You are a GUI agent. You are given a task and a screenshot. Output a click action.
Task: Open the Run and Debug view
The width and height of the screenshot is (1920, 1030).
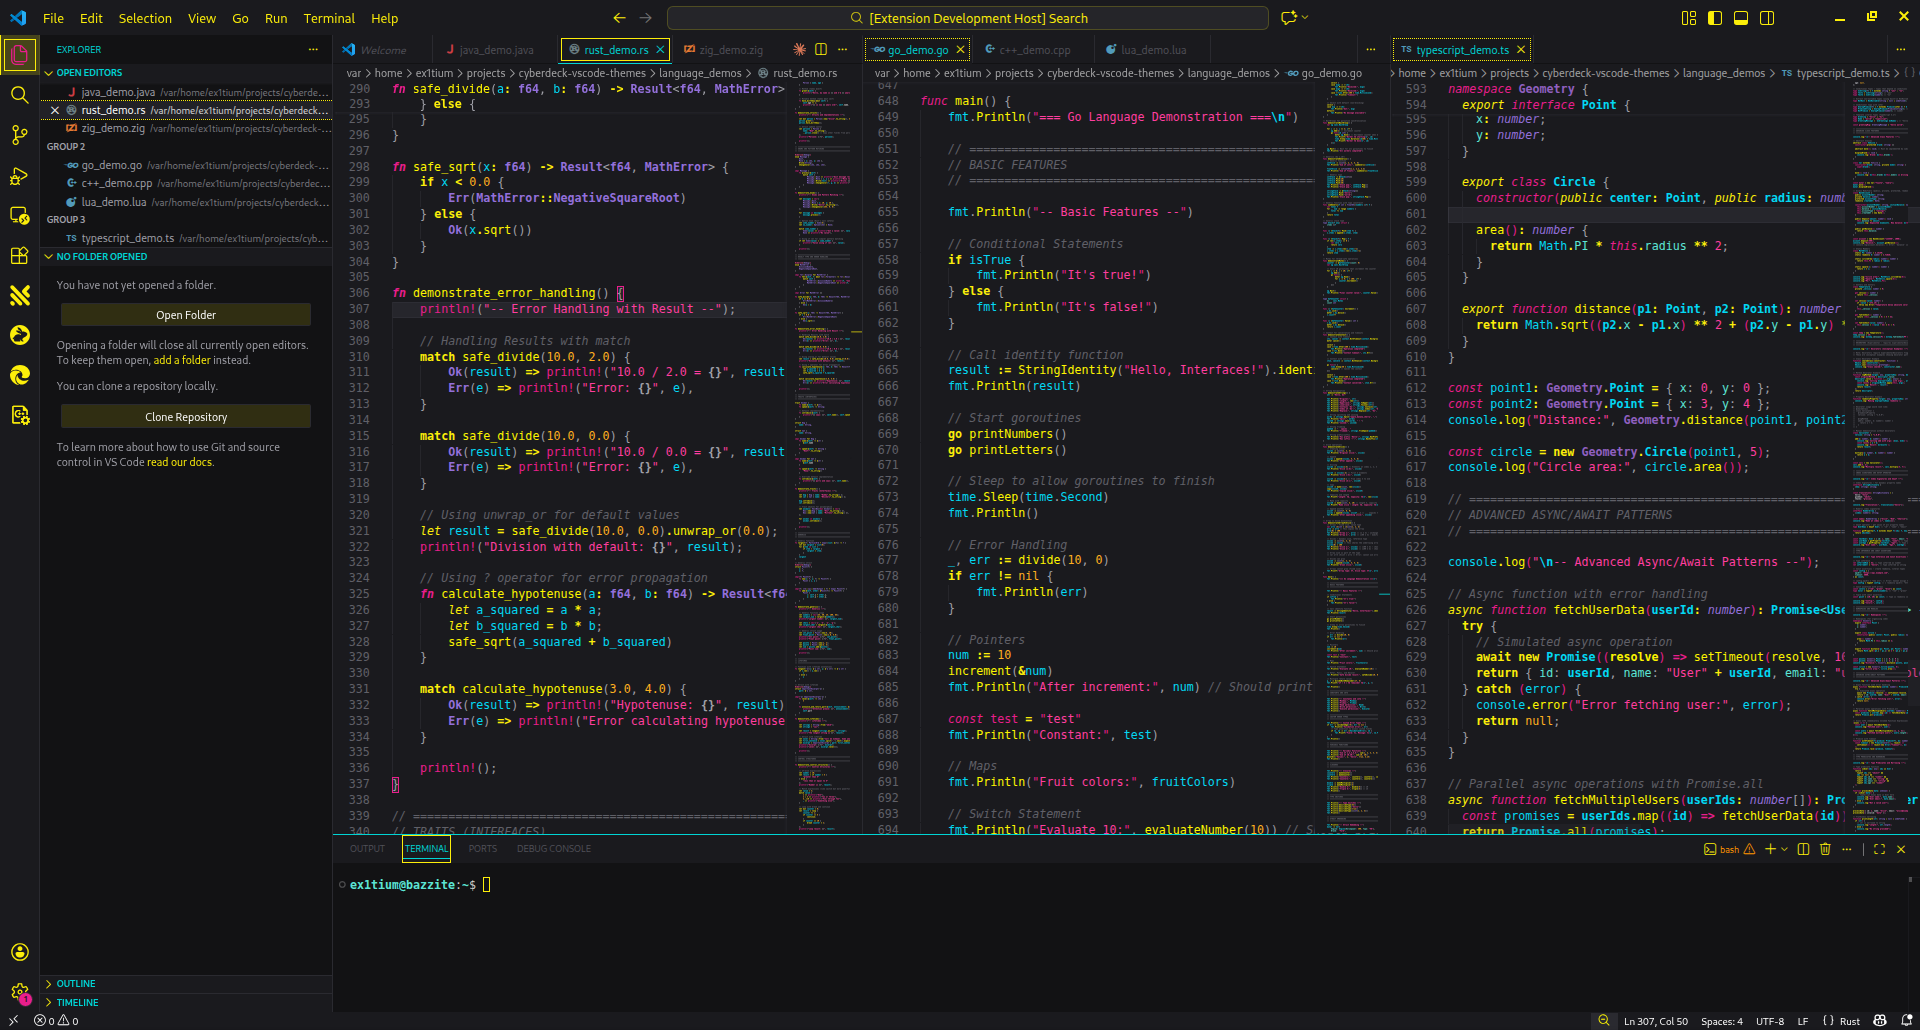[20, 176]
